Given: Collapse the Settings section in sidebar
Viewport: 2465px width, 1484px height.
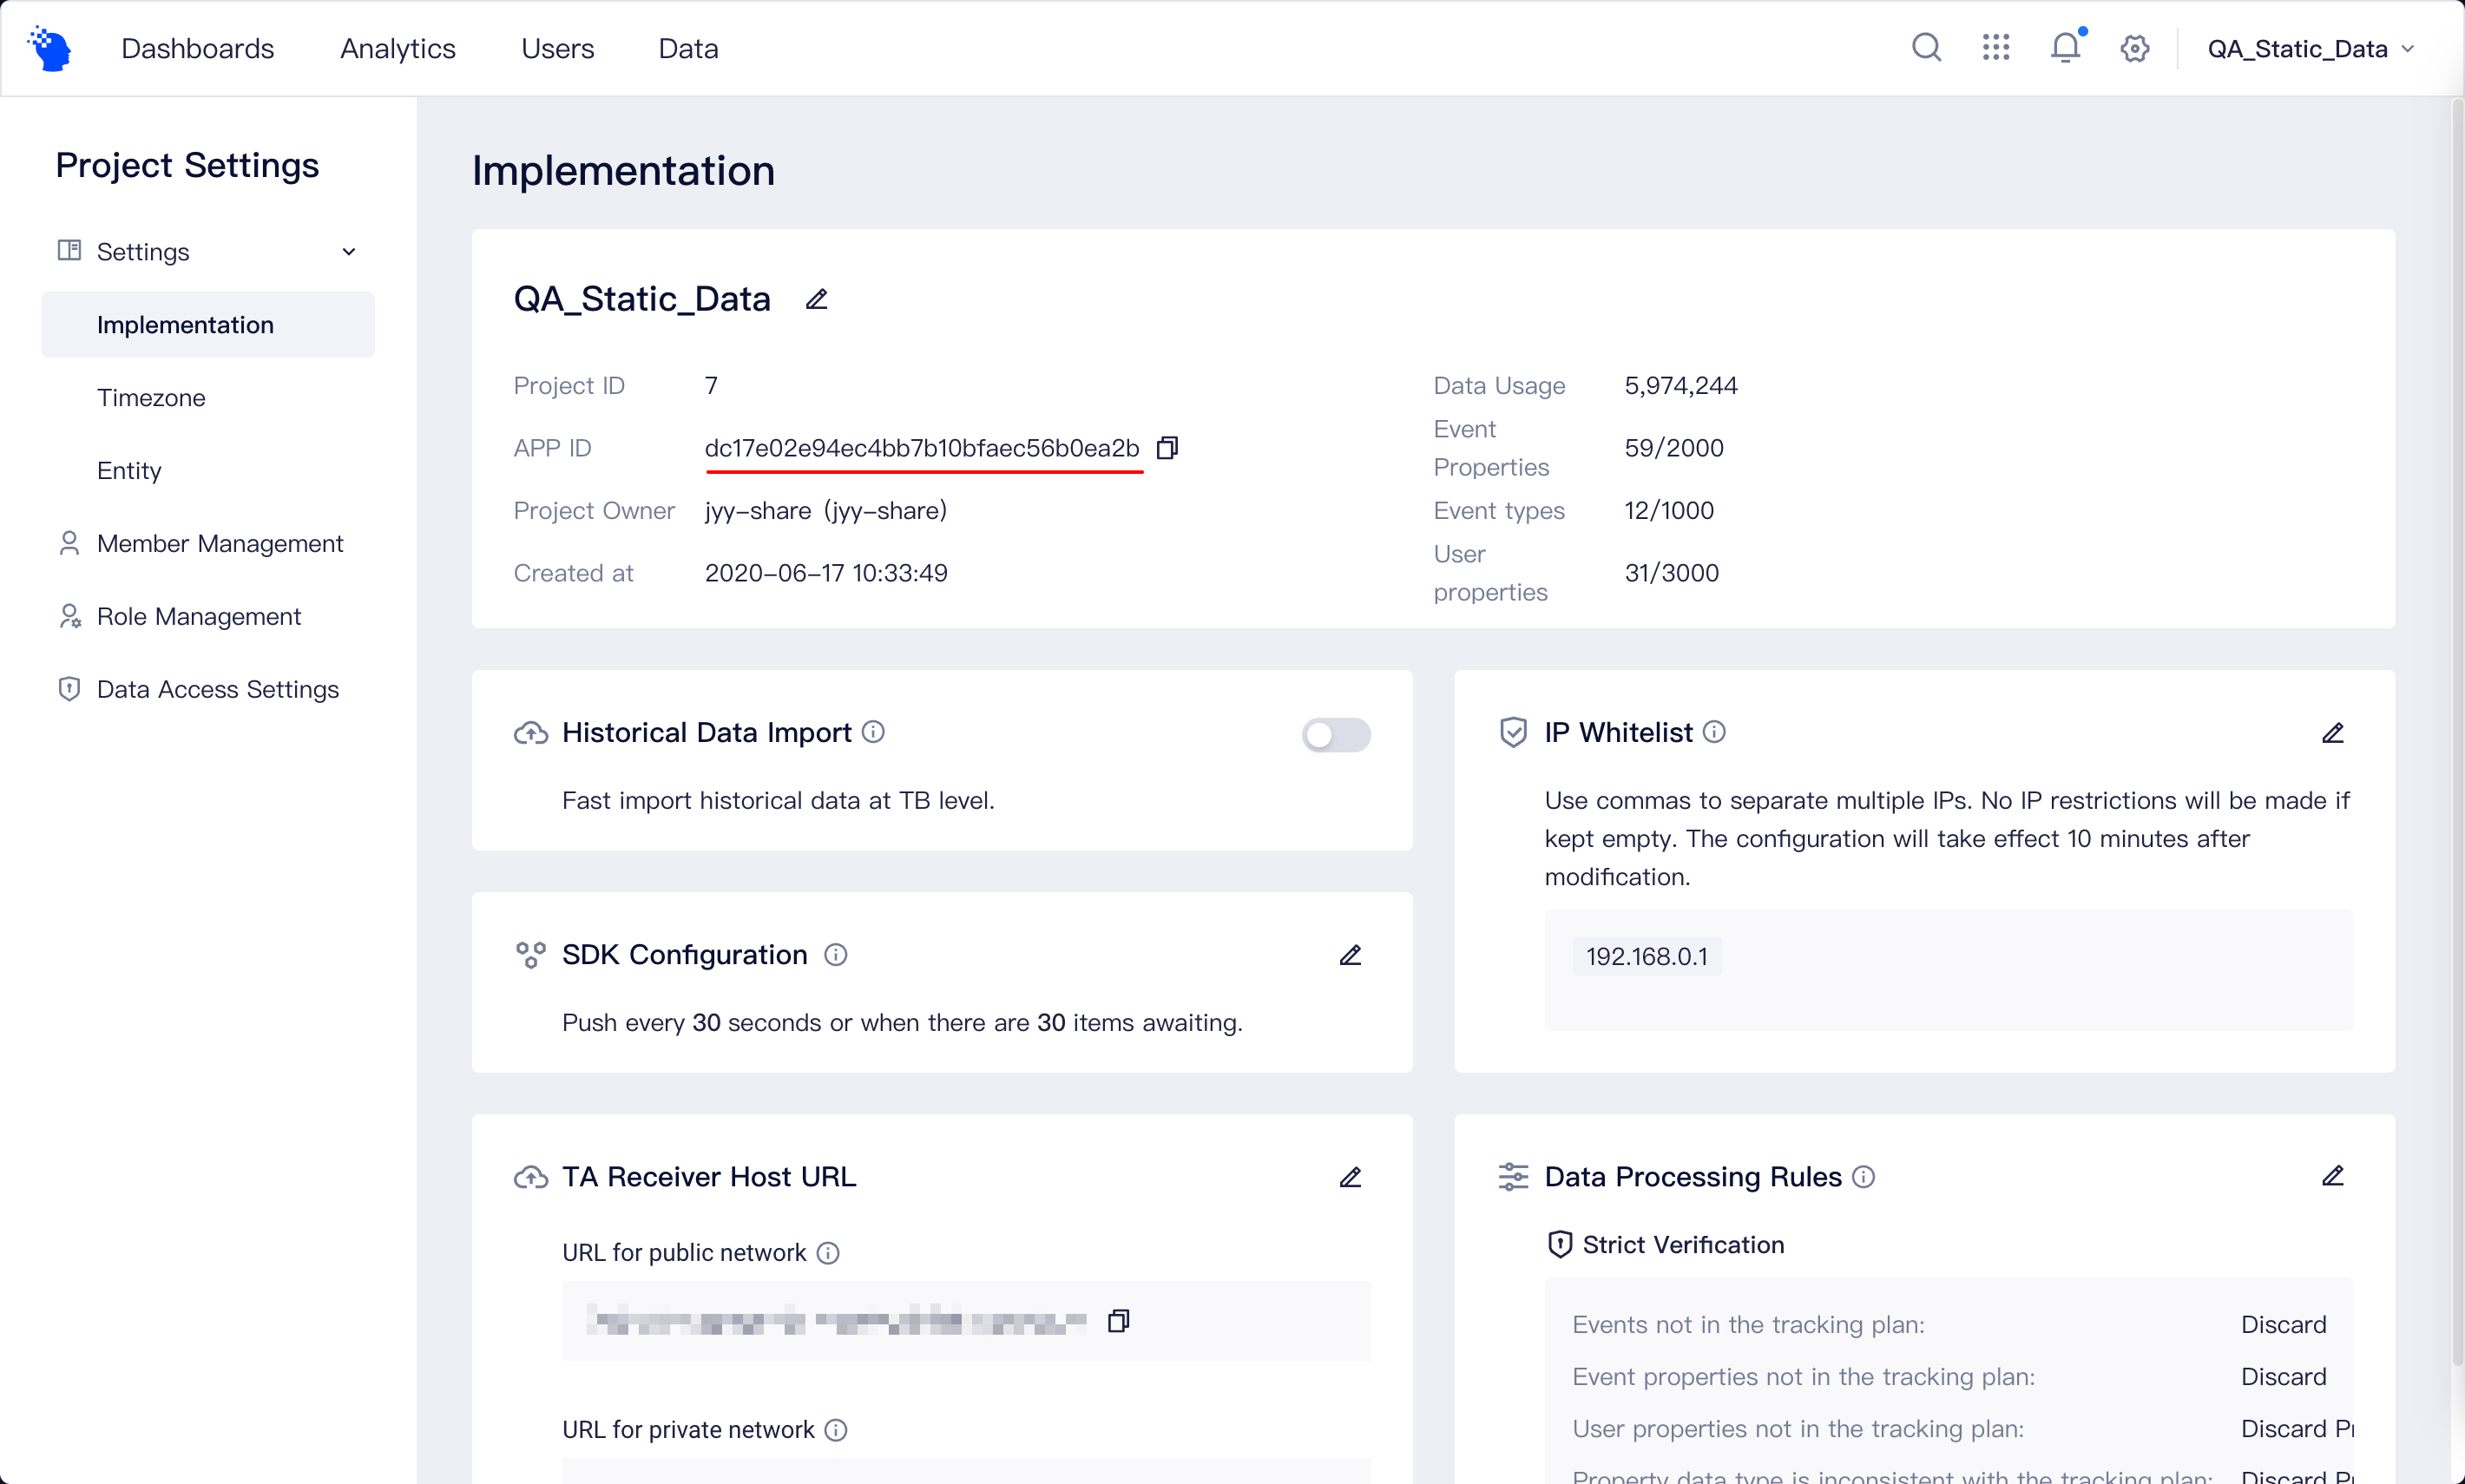Looking at the screenshot, I should coord(347,251).
